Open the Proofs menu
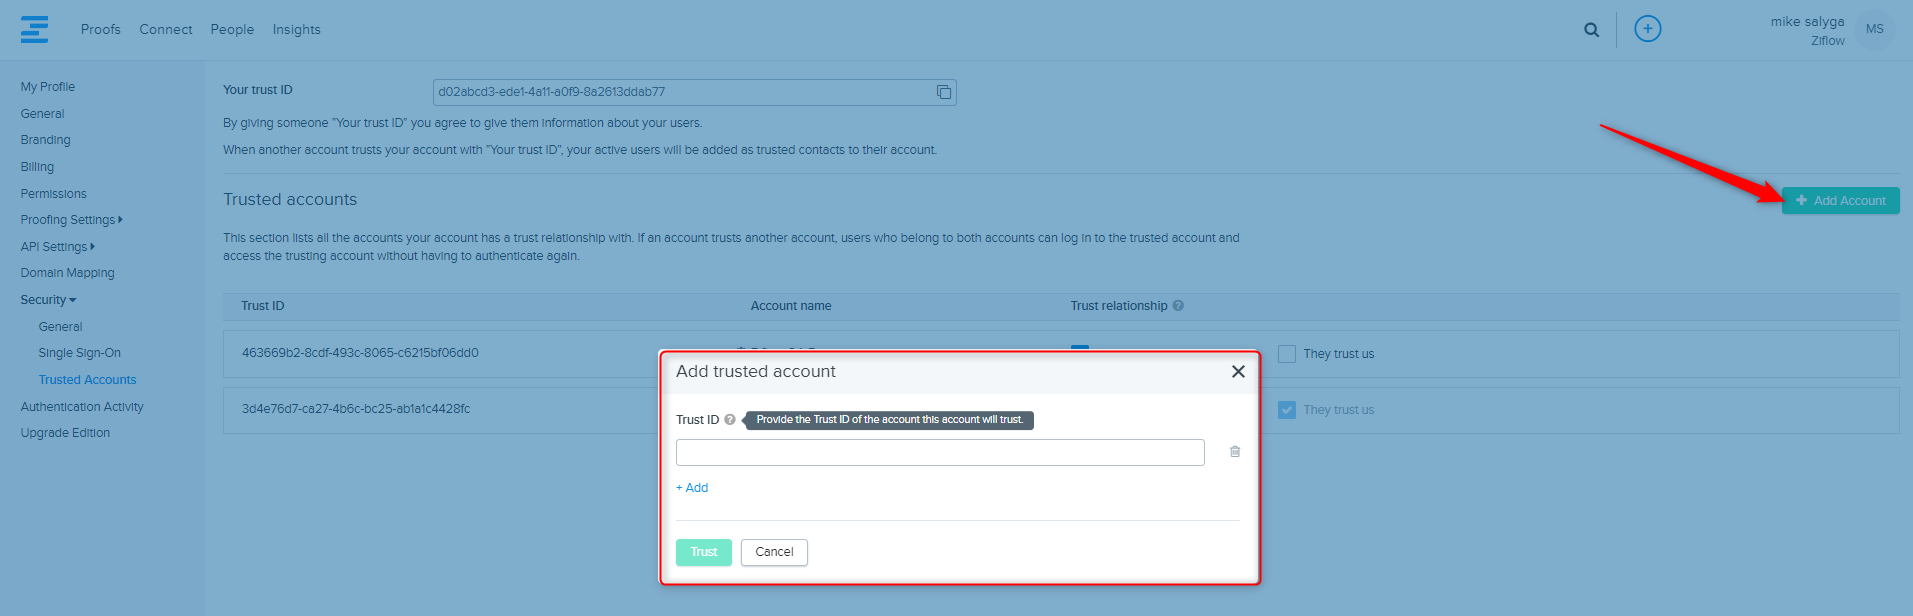 (x=100, y=30)
